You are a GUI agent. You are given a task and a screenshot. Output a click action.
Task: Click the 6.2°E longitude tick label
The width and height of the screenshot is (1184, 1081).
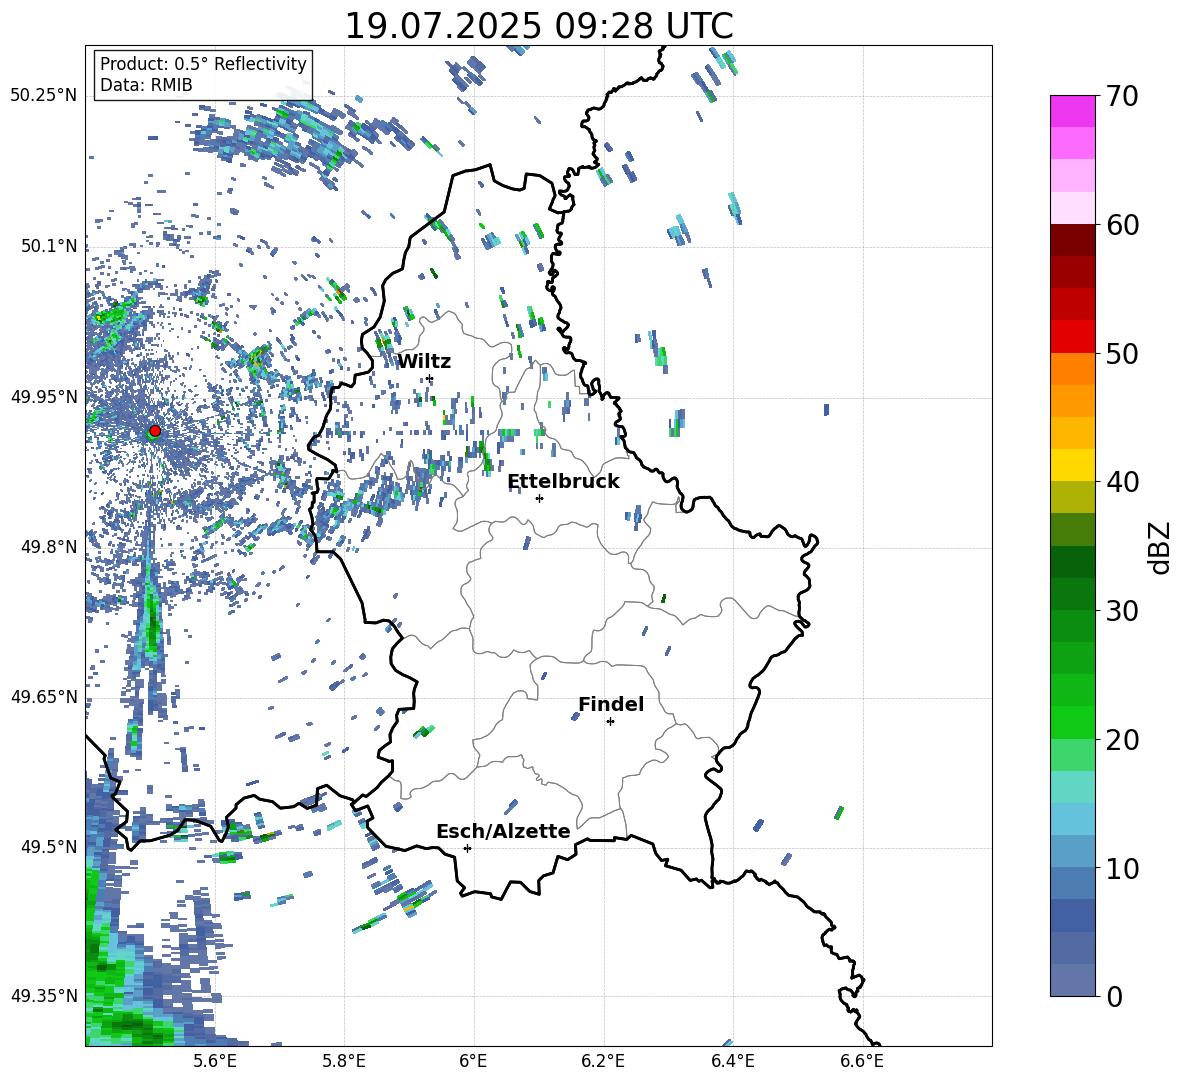[603, 1062]
